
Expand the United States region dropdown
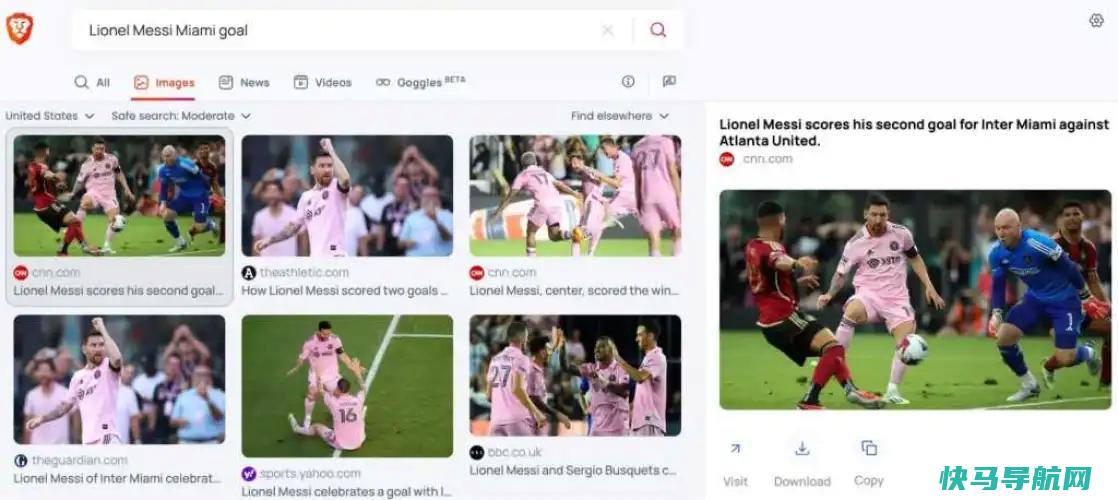click(x=50, y=116)
